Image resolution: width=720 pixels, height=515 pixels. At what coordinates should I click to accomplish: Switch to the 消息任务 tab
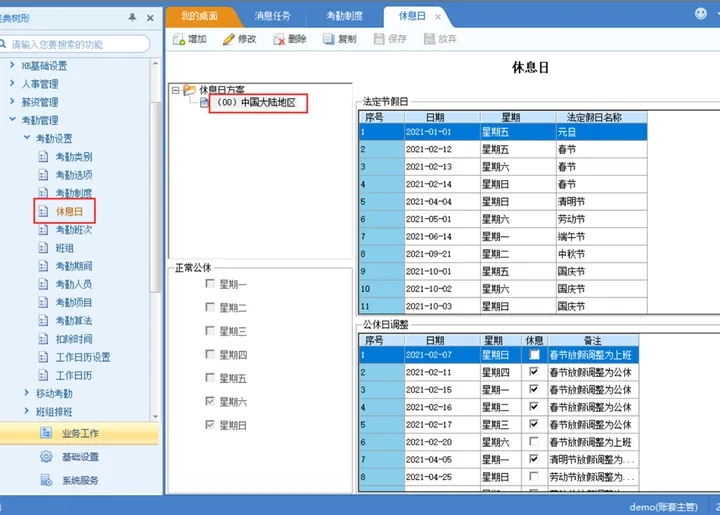(x=272, y=16)
